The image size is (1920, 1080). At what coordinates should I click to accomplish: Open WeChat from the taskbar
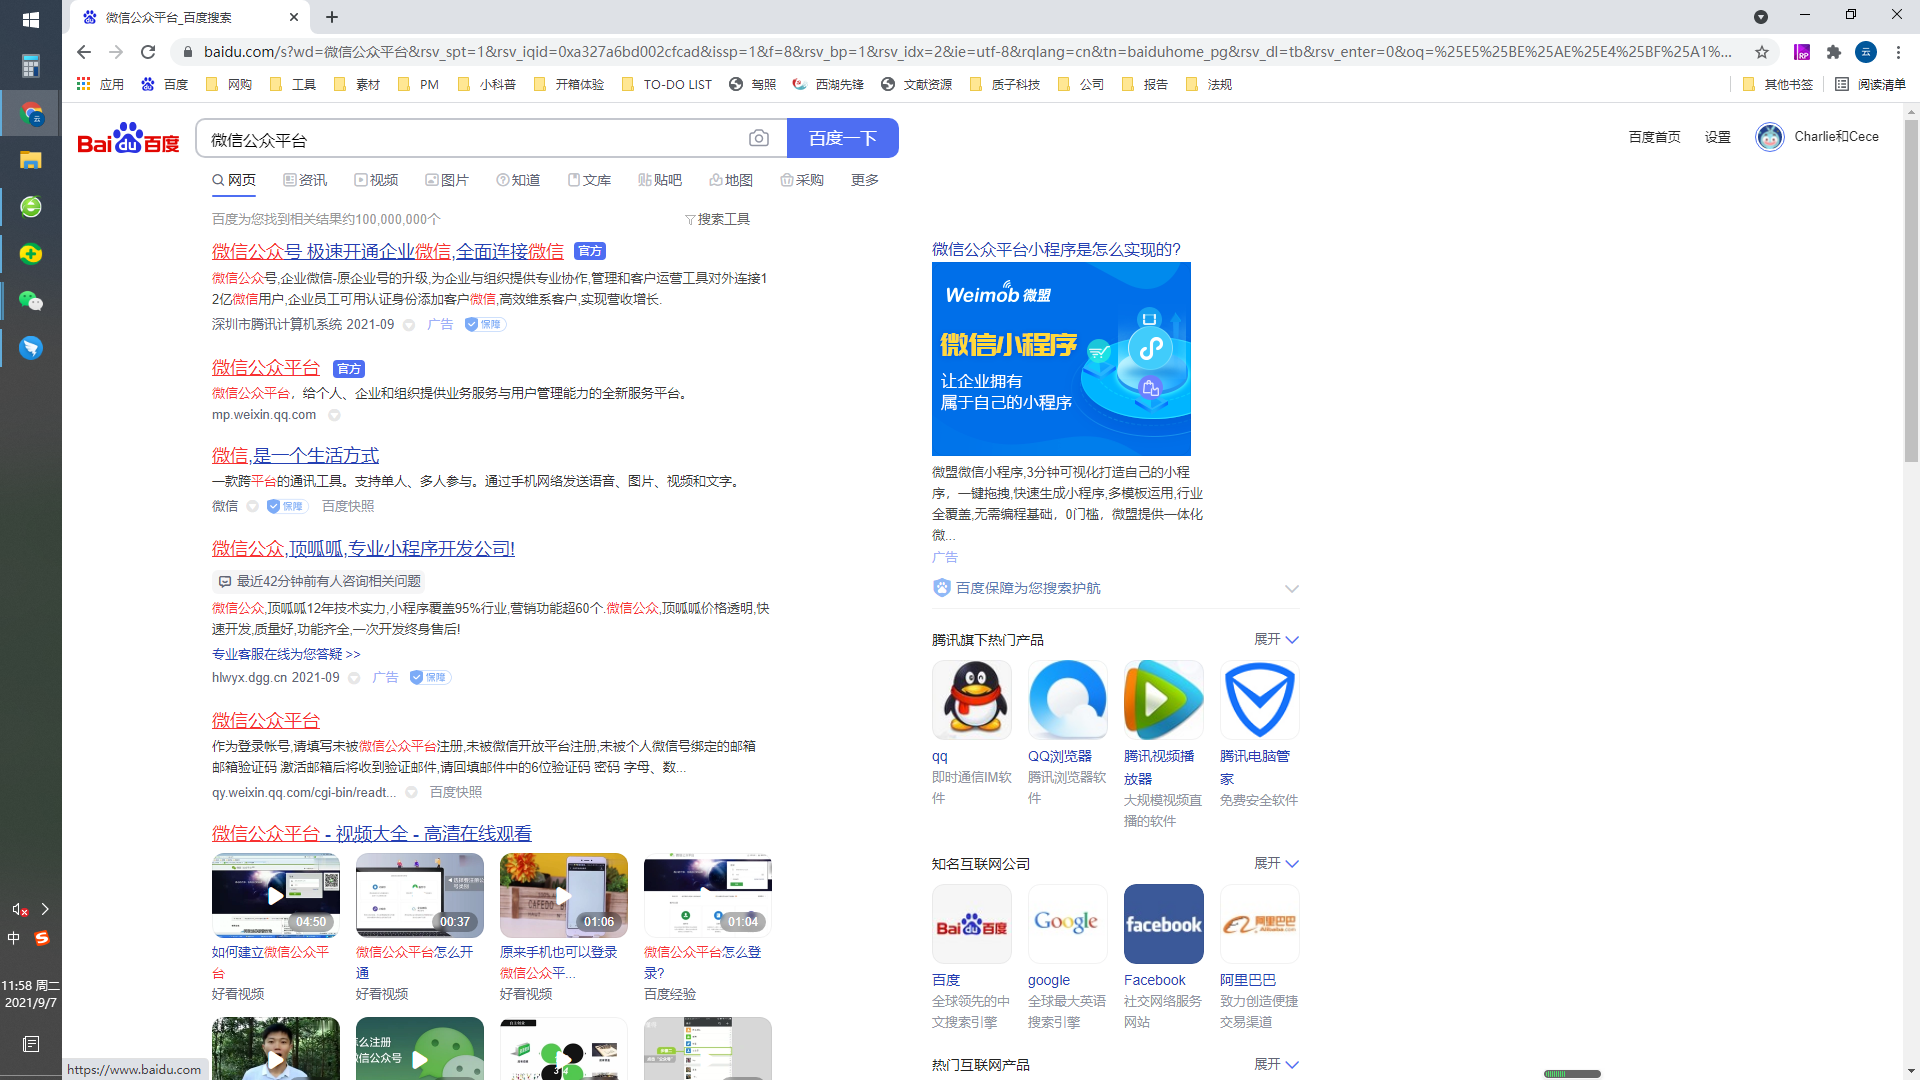click(31, 301)
